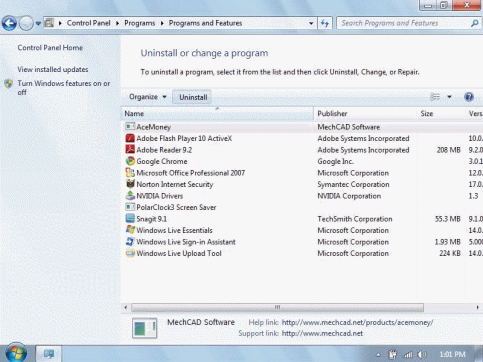
Task: Sort by the Publisher column header
Action: pos(365,113)
